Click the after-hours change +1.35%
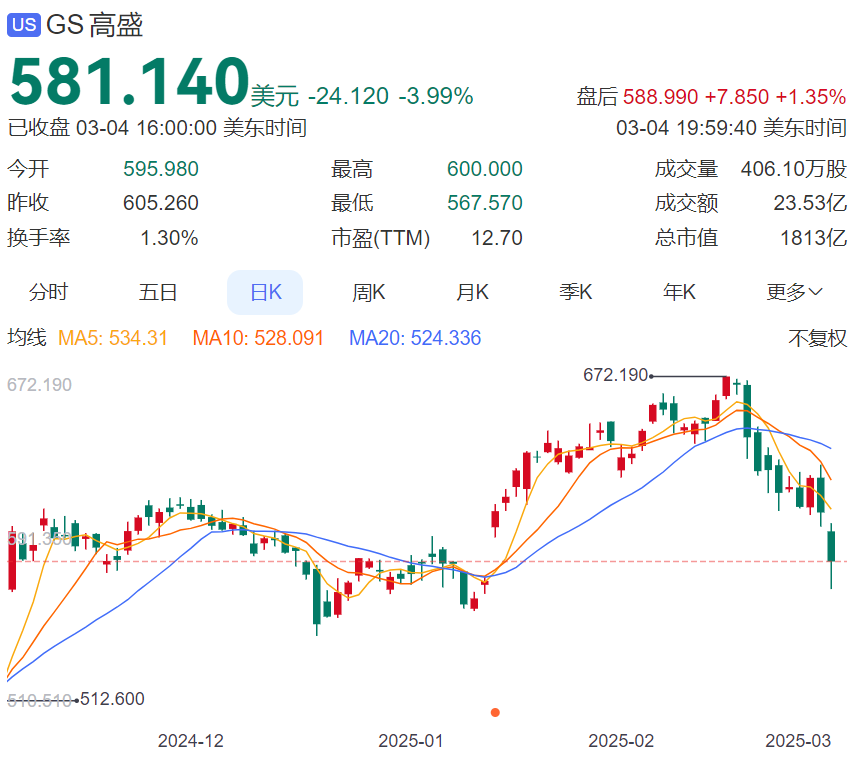This screenshot has height=766, width=862. click(811, 97)
